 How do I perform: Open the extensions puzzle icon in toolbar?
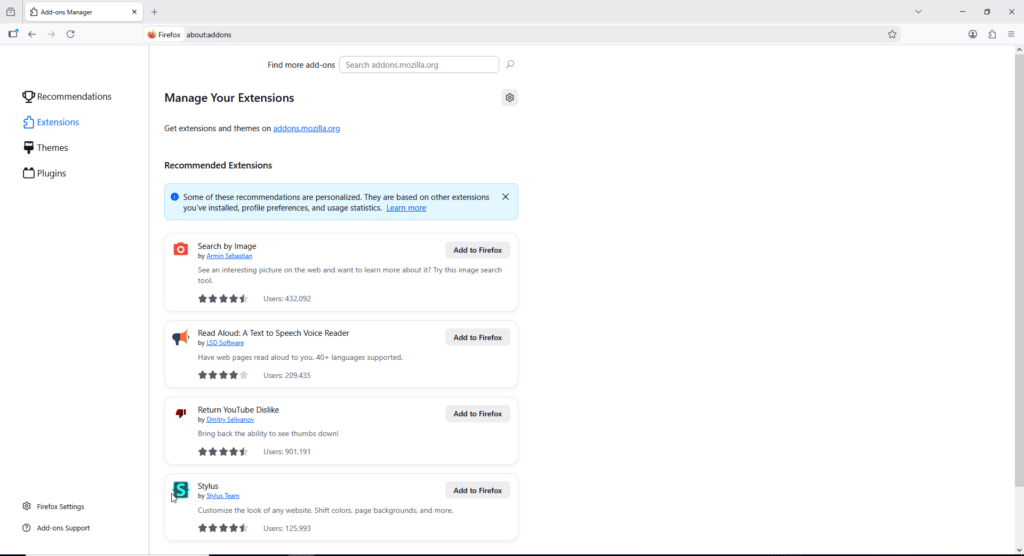pyautogui.click(x=992, y=34)
